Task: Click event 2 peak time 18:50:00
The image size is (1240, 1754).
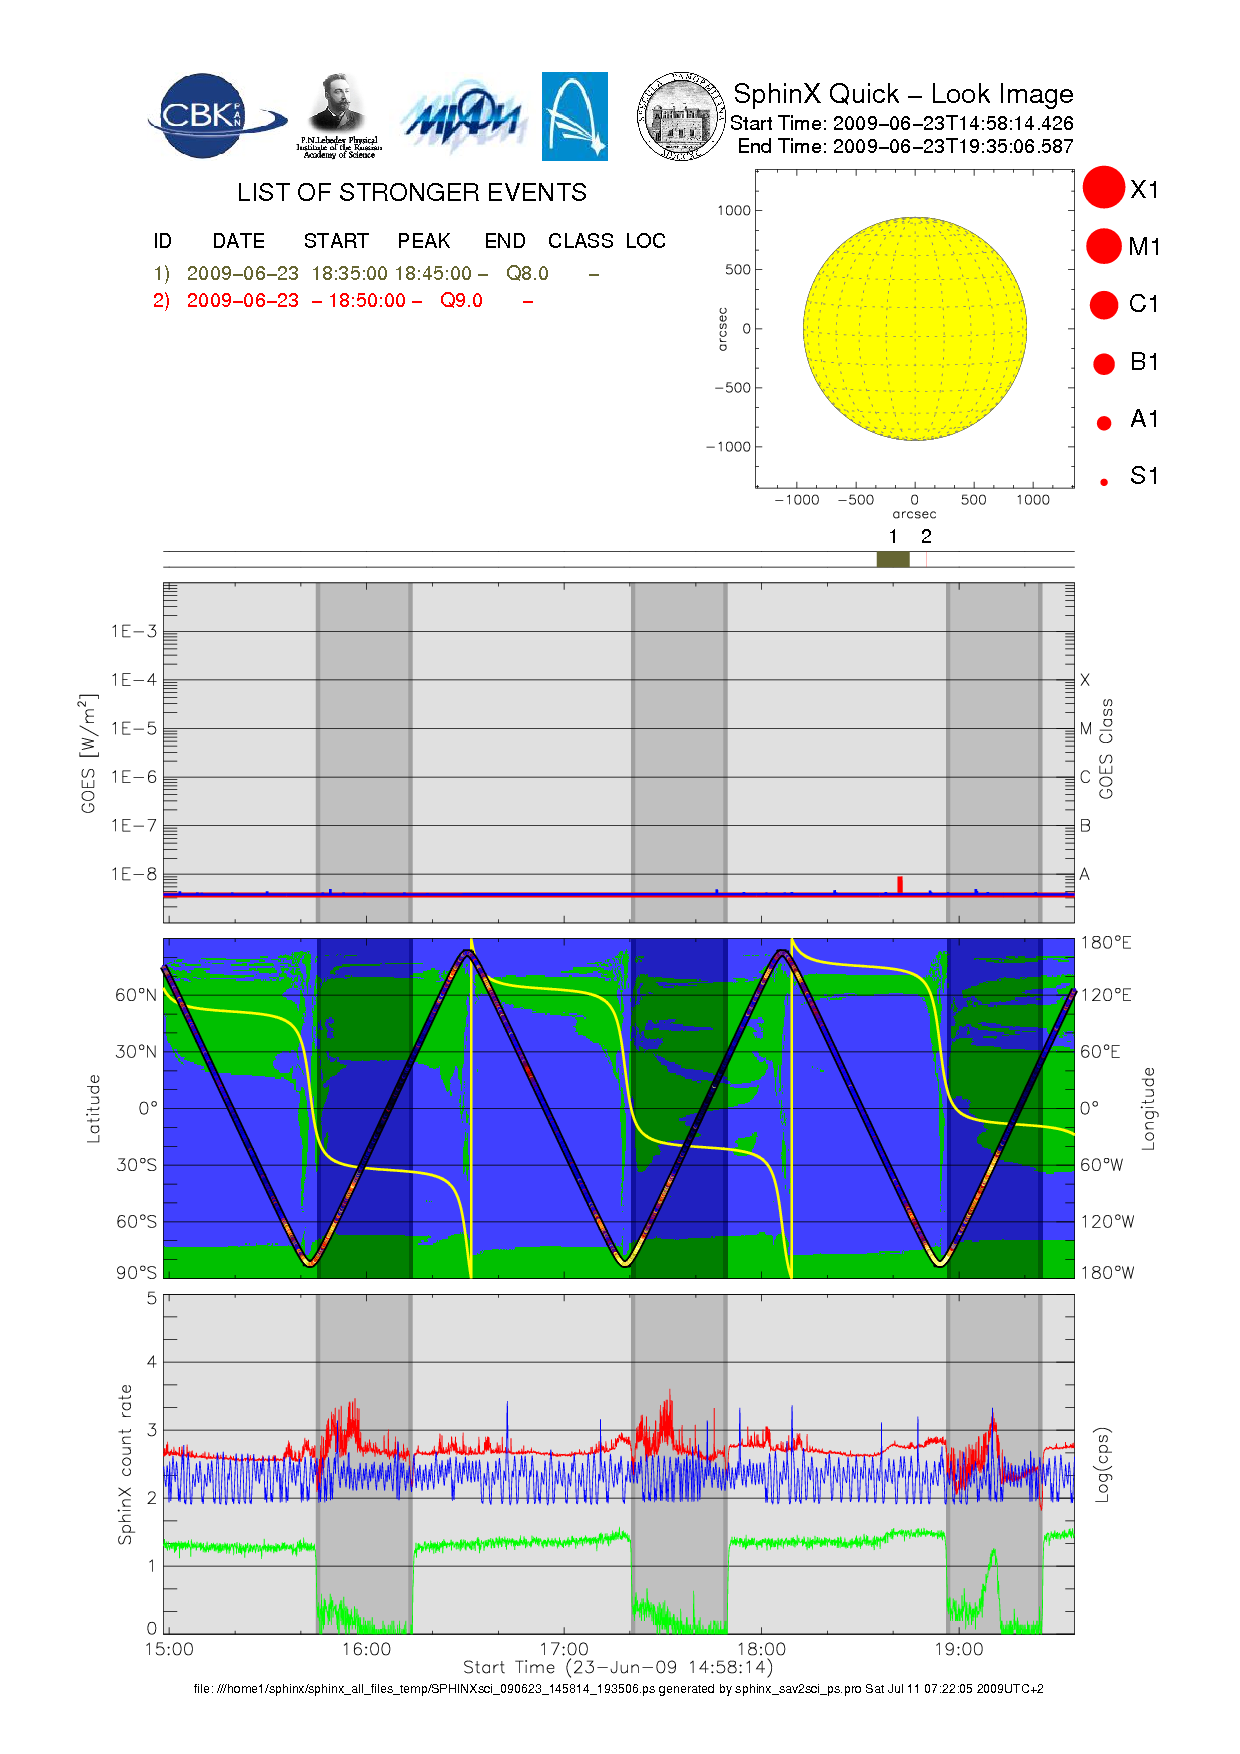Action: point(367,300)
